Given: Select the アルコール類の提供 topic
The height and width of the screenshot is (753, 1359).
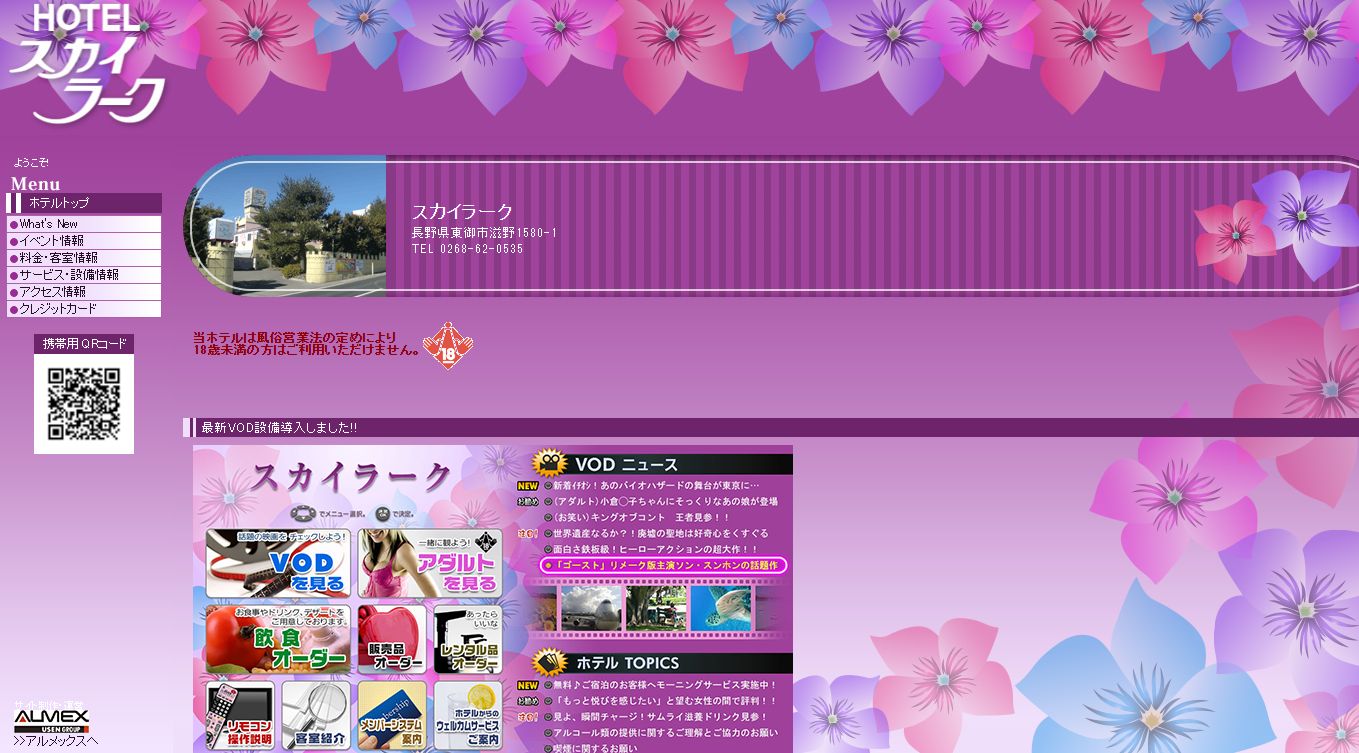Looking at the screenshot, I should click(665, 733).
